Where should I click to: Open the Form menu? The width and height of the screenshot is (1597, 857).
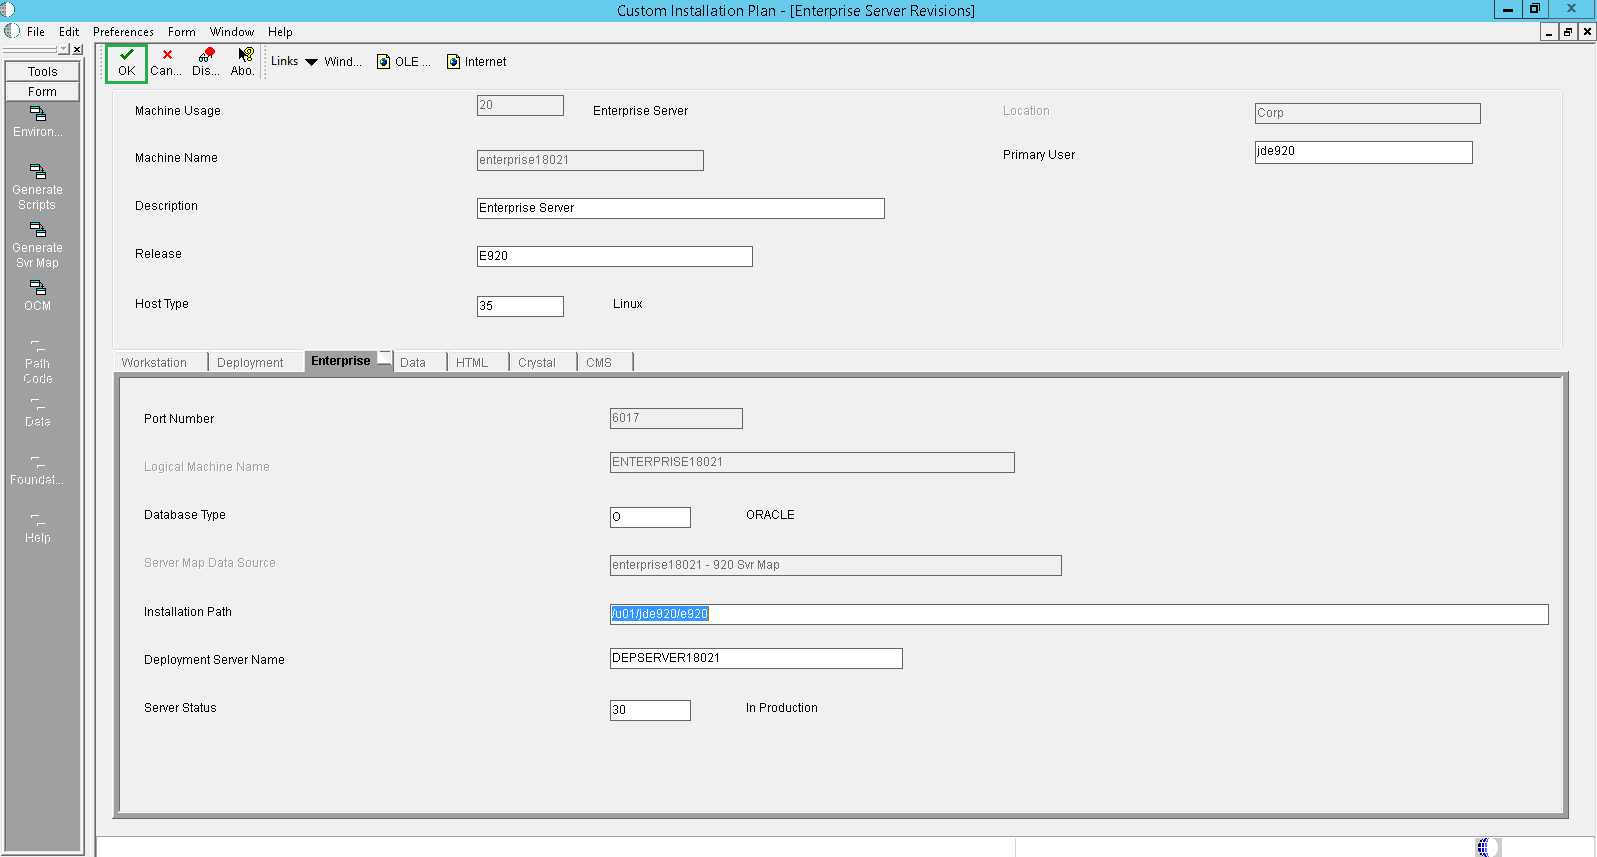[182, 32]
